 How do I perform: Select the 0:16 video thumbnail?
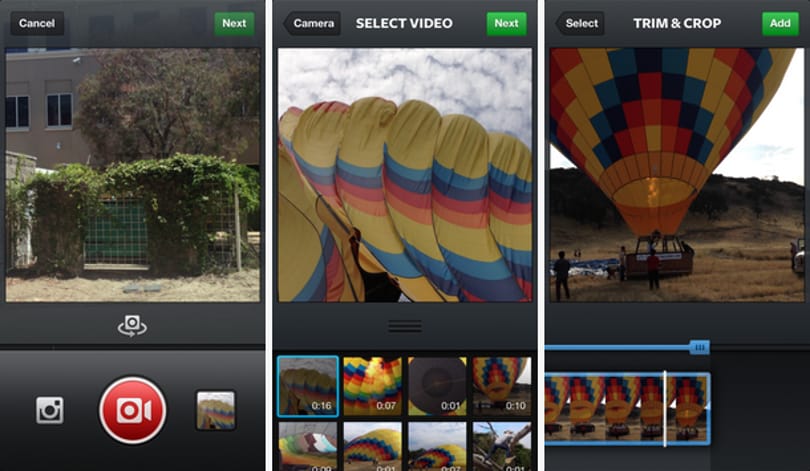coord(308,386)
